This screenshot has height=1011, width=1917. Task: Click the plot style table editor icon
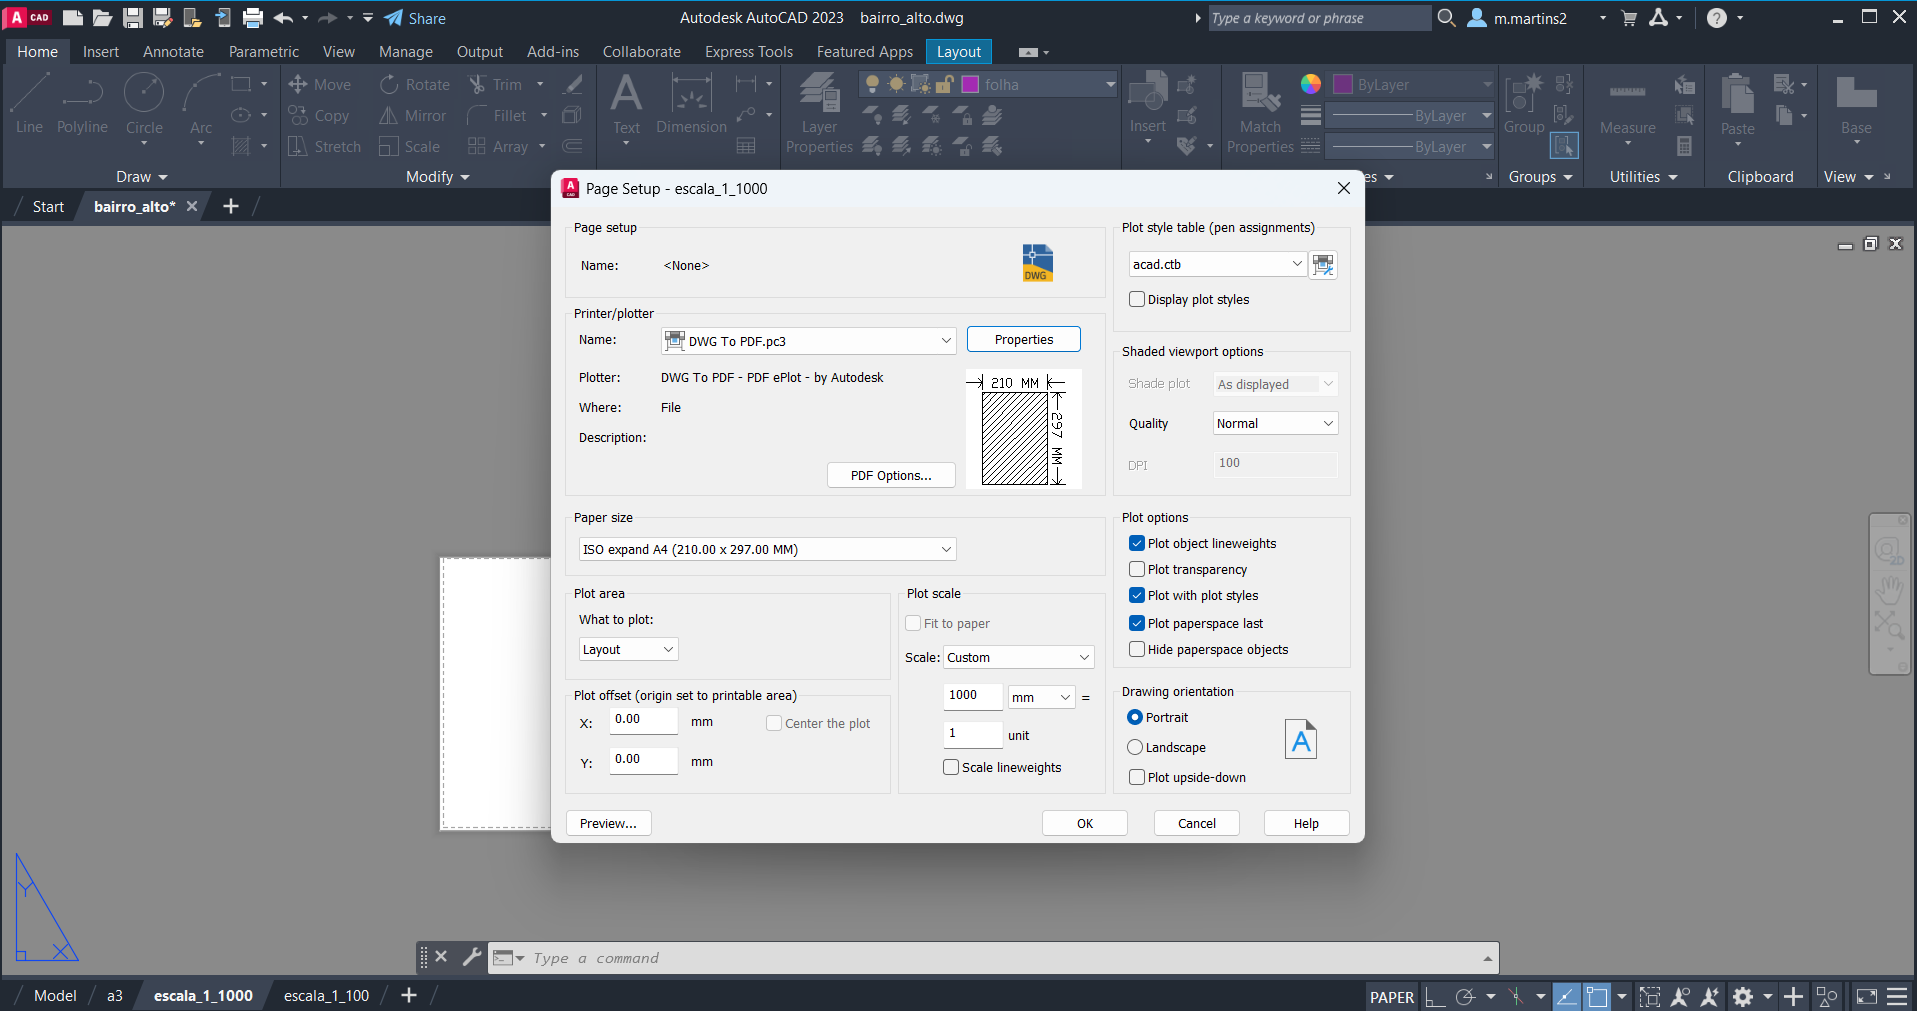click(x=1323, y=265)
